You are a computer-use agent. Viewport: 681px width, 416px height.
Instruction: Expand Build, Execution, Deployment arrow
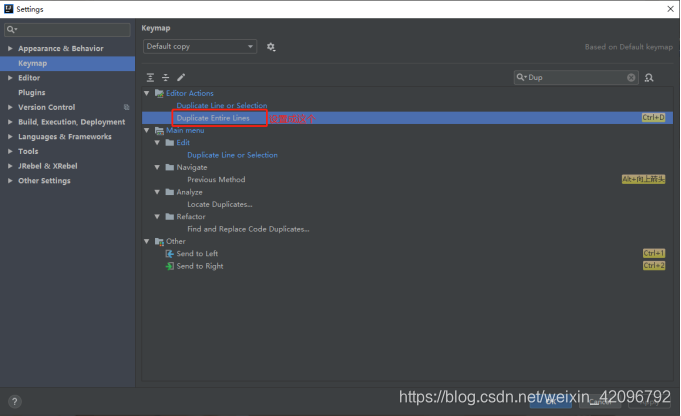click(10, 122)
